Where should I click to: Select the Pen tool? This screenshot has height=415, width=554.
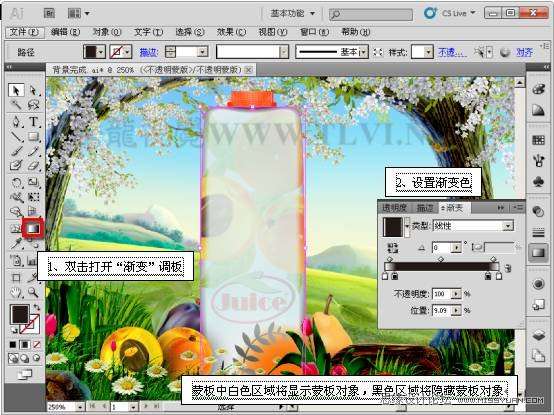click(16, 121)
